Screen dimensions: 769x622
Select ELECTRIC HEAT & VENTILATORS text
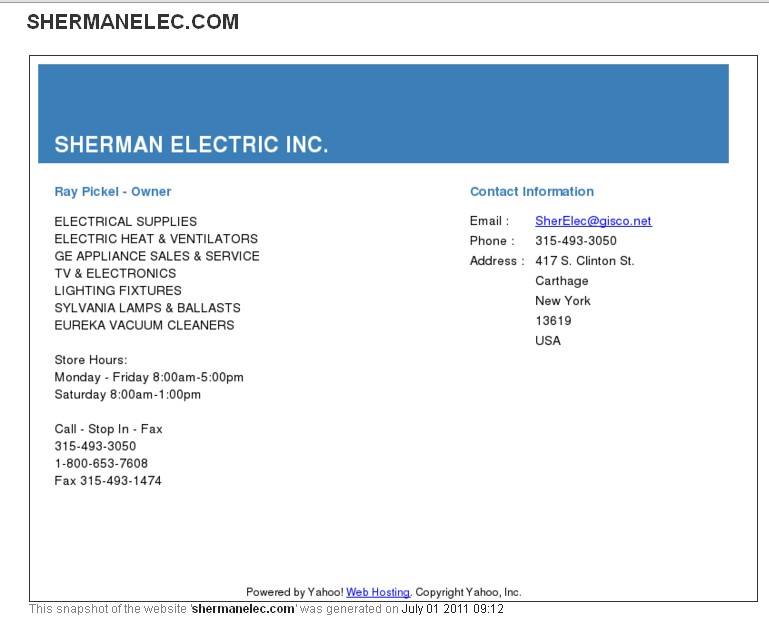click(x=156, y=239)
